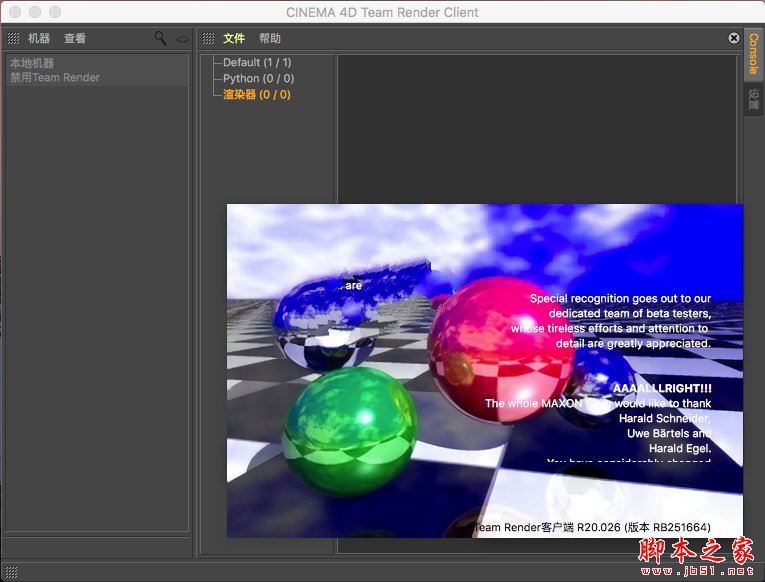Viewport: 765px width, 582px height.
Task: Open the 帮助 menu
Action: [x=270, y=38]
